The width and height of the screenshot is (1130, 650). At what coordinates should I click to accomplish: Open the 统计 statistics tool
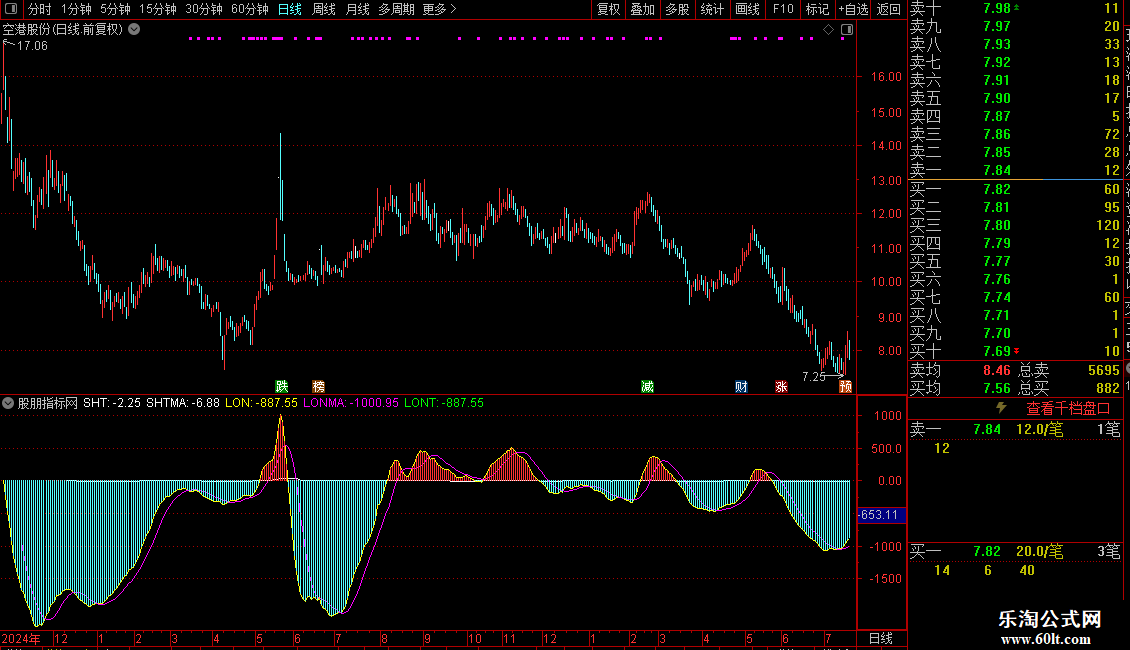click(712, 9)
